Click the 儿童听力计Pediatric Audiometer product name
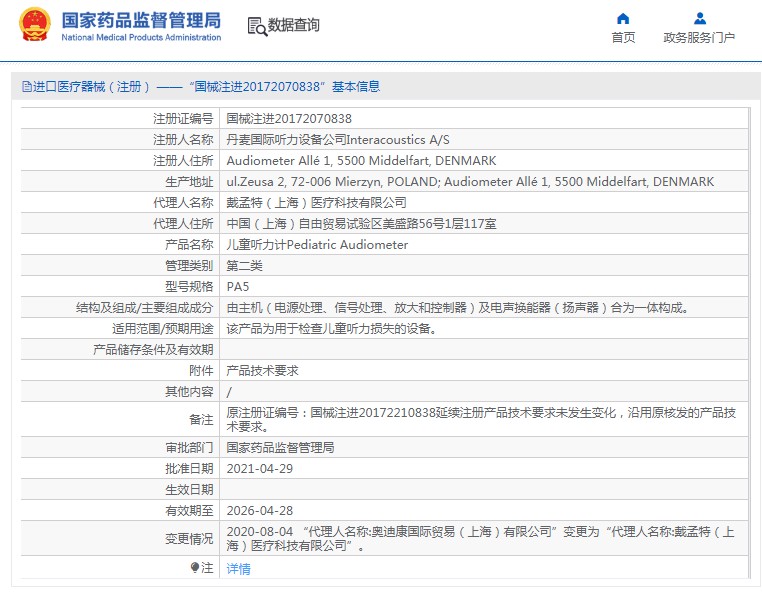Image resolution: width=762 pixels, height=595 pixels. pyautogui.click(x=317, y=244)
